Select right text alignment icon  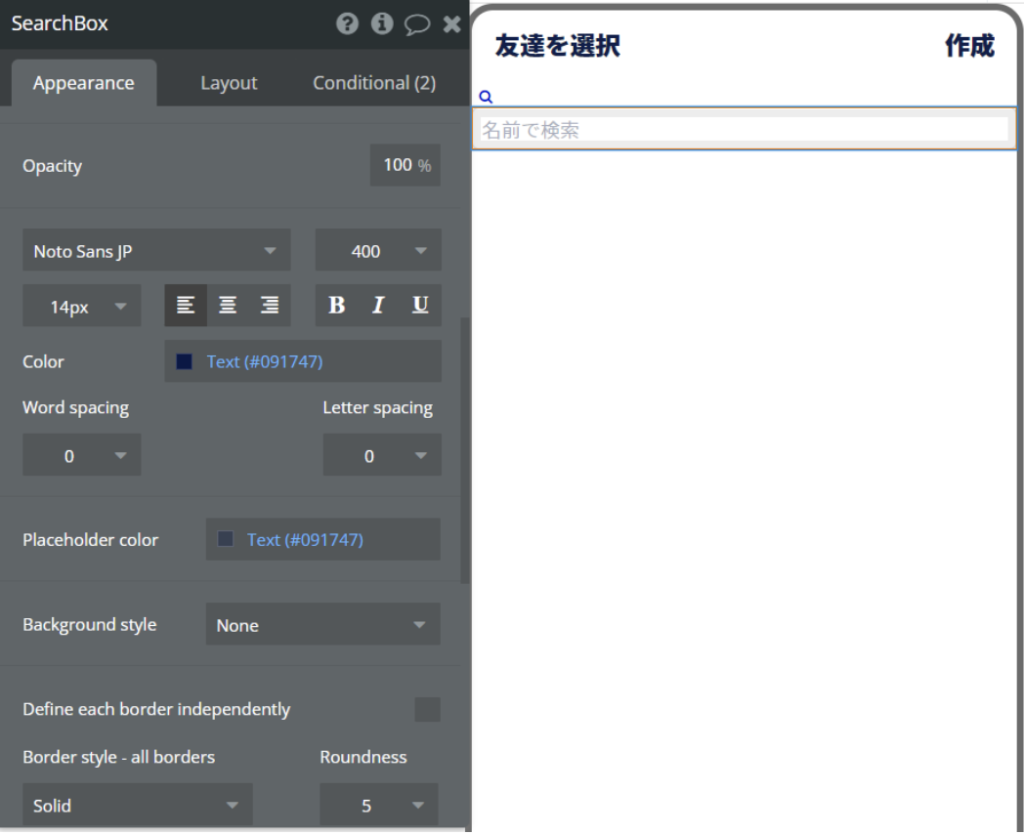tap(269, 306)
